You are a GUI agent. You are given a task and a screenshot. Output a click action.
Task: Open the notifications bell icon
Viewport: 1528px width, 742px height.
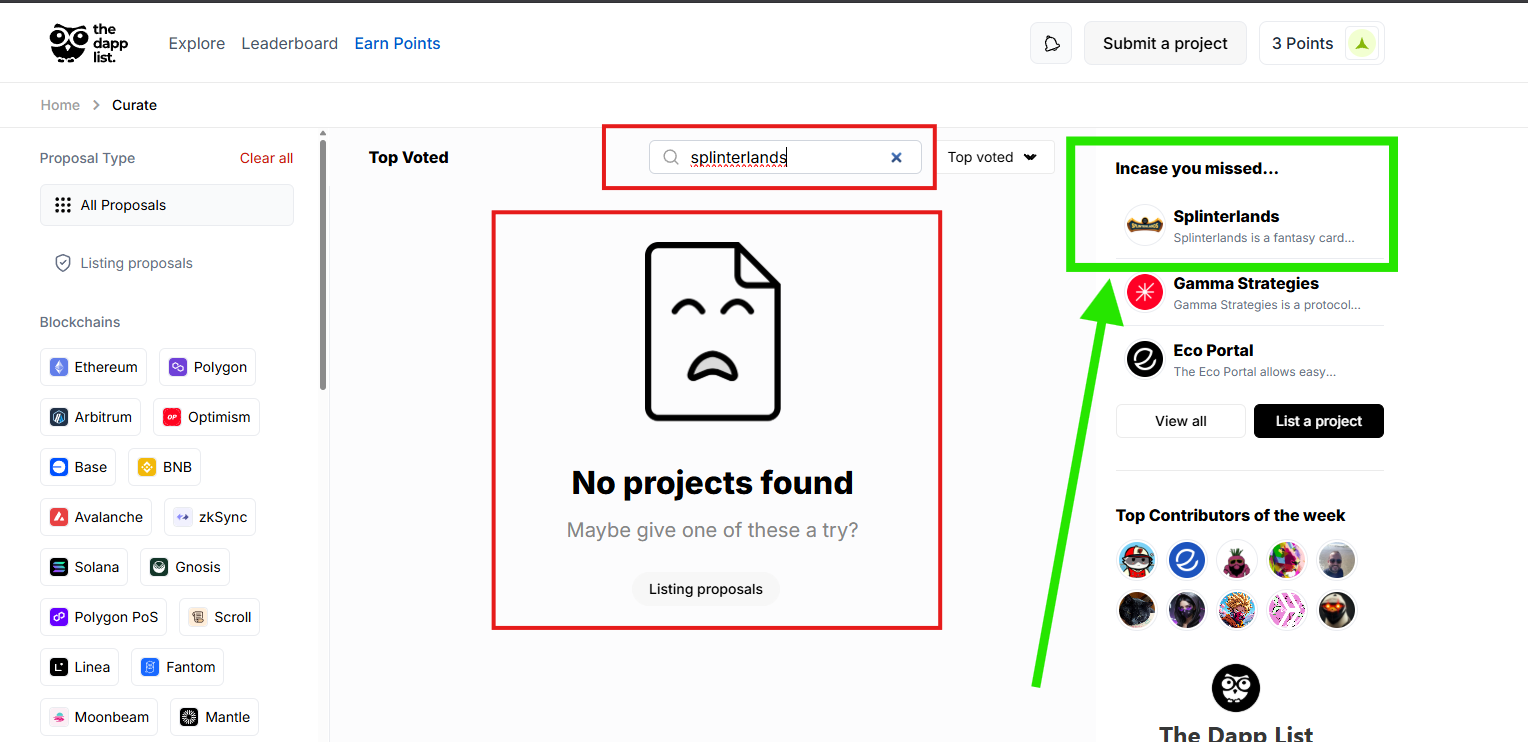tap(1051, 43)
